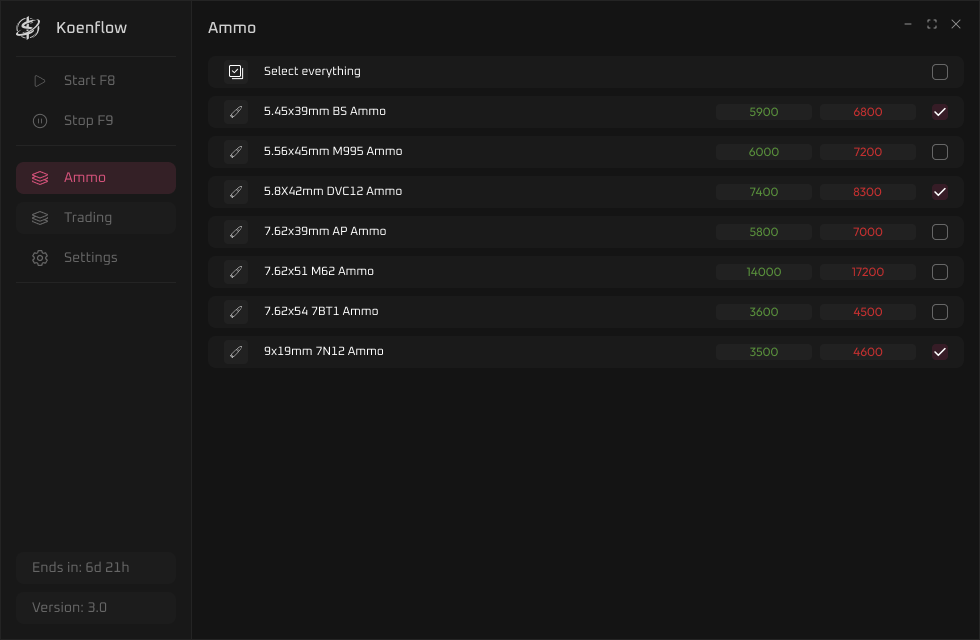Click the bullet icon for 9x19mm 7N12 Ammo
Viewport: 980px width, 640px height.
pyautogui.click(x=236, y=352)
